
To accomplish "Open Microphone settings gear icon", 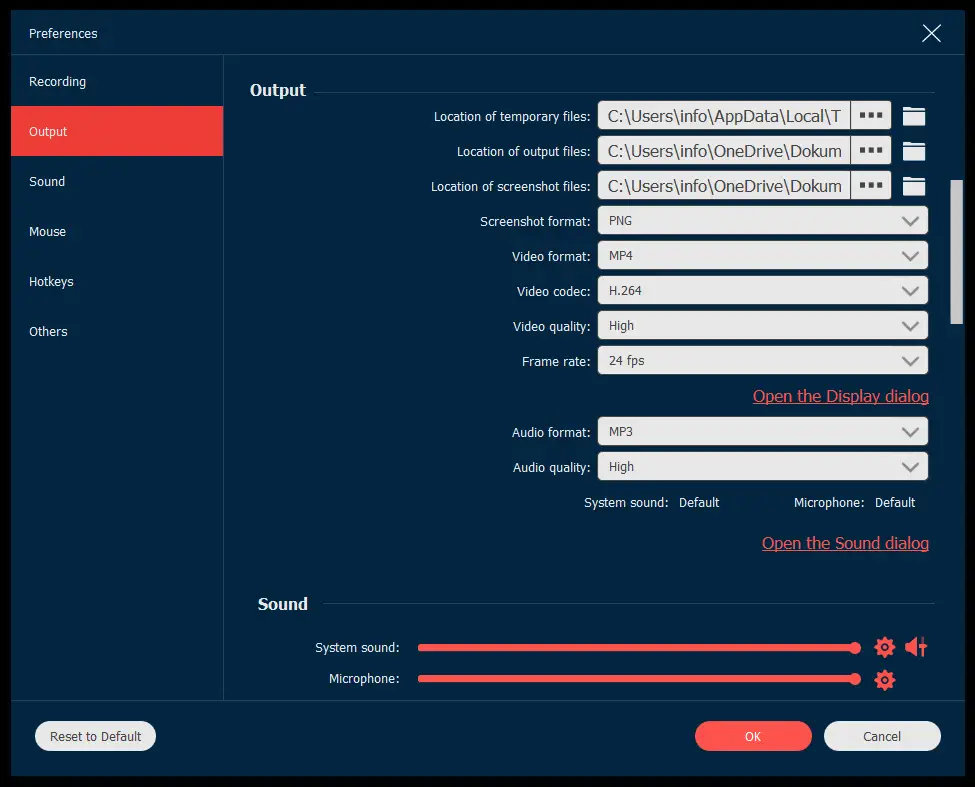I will [x=884, y=679].
